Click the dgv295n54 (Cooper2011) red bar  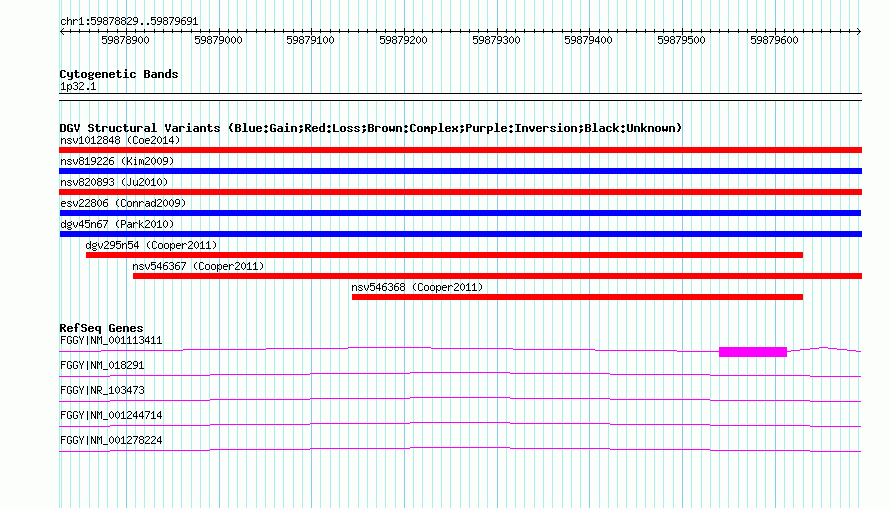(x=444, y=255)
